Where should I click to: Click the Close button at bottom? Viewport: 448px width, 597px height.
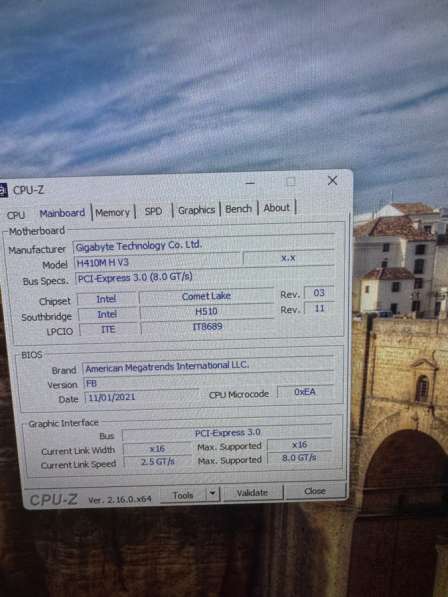coord(315,491)
